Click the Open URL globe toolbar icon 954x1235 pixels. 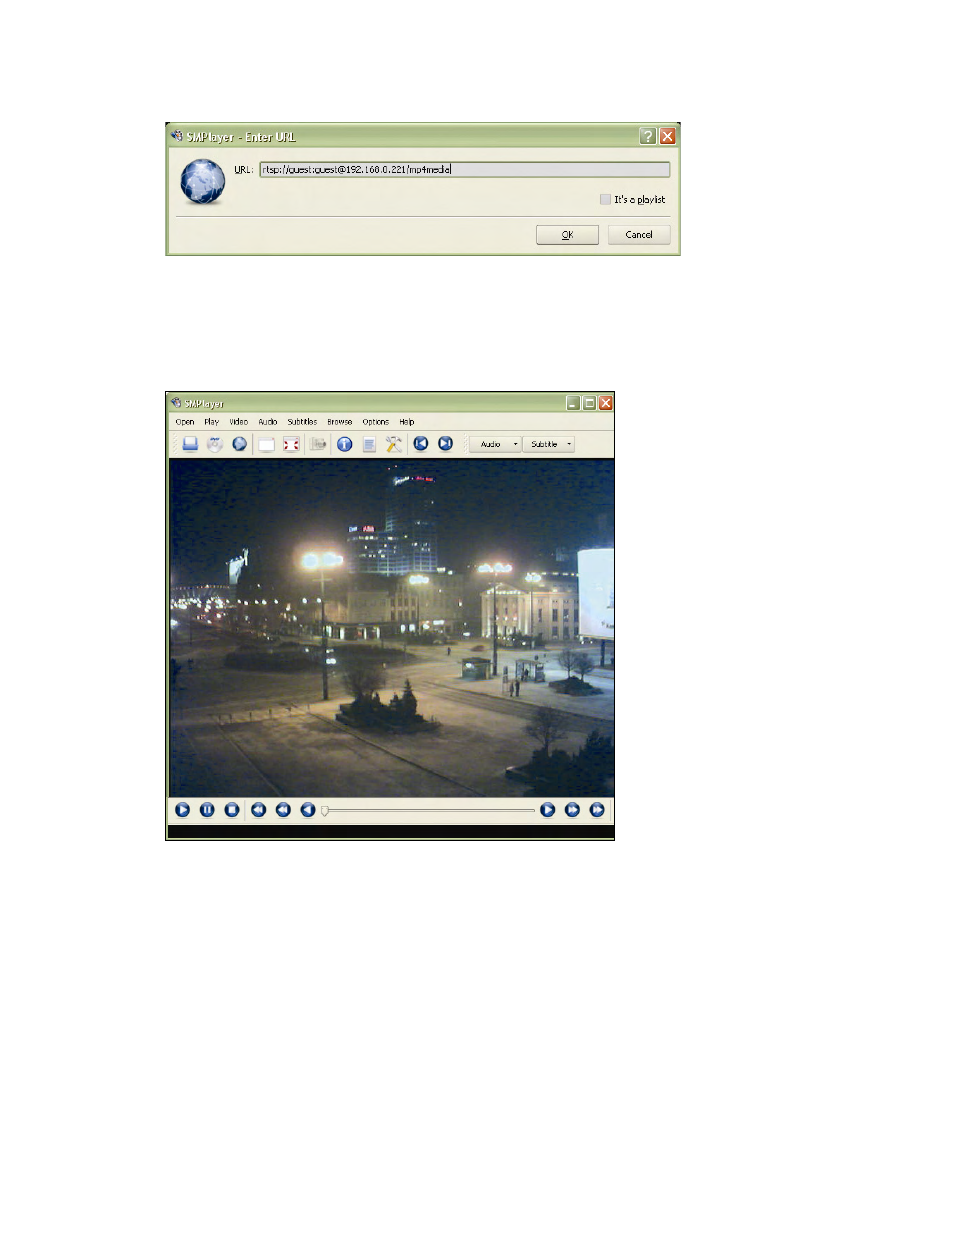pos(240,444)
